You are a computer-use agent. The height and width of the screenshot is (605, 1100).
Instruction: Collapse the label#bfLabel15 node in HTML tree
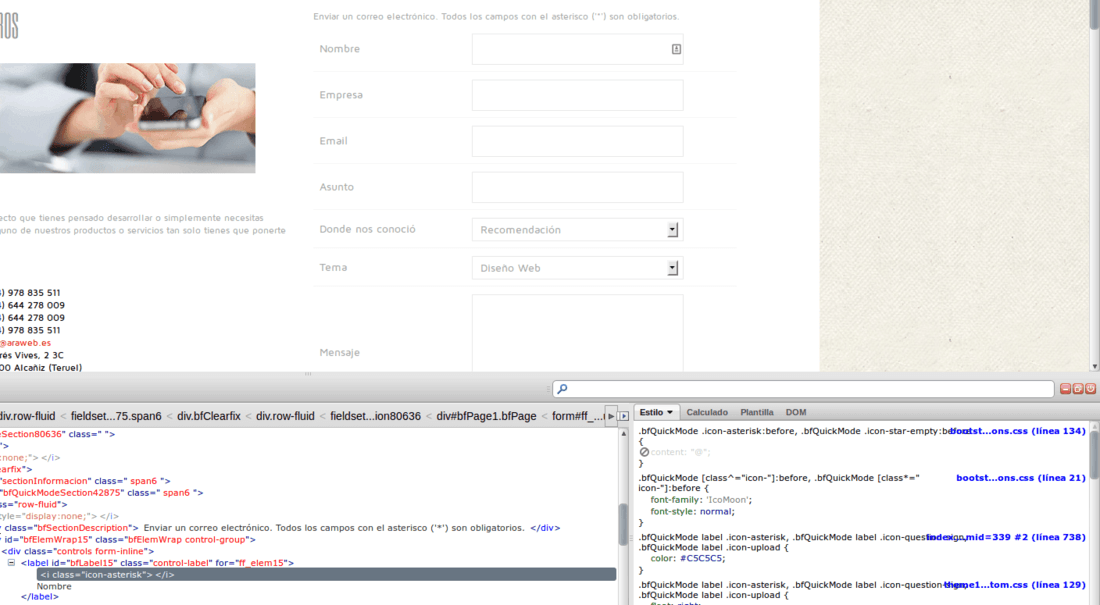[x=11, y=563]
